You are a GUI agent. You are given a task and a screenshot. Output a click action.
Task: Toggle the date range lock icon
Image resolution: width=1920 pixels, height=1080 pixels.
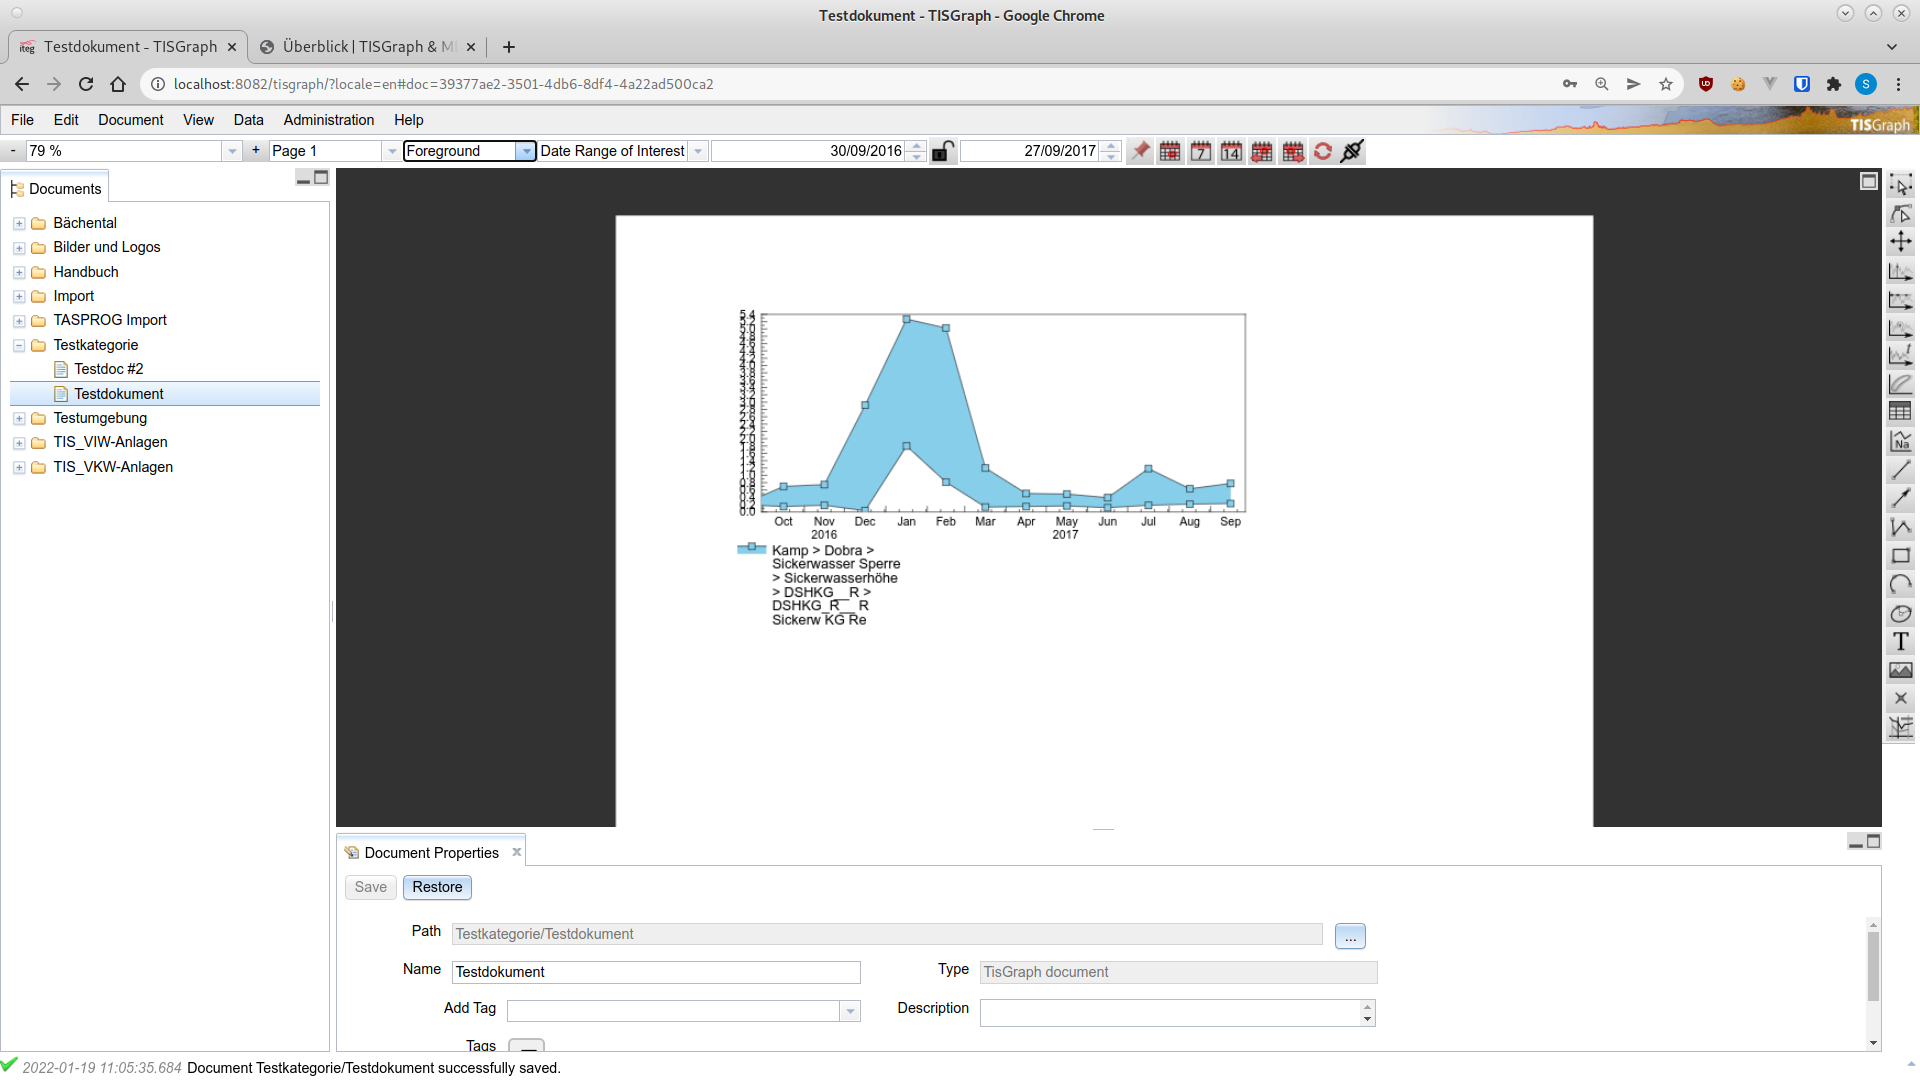(x=942, y=151)
